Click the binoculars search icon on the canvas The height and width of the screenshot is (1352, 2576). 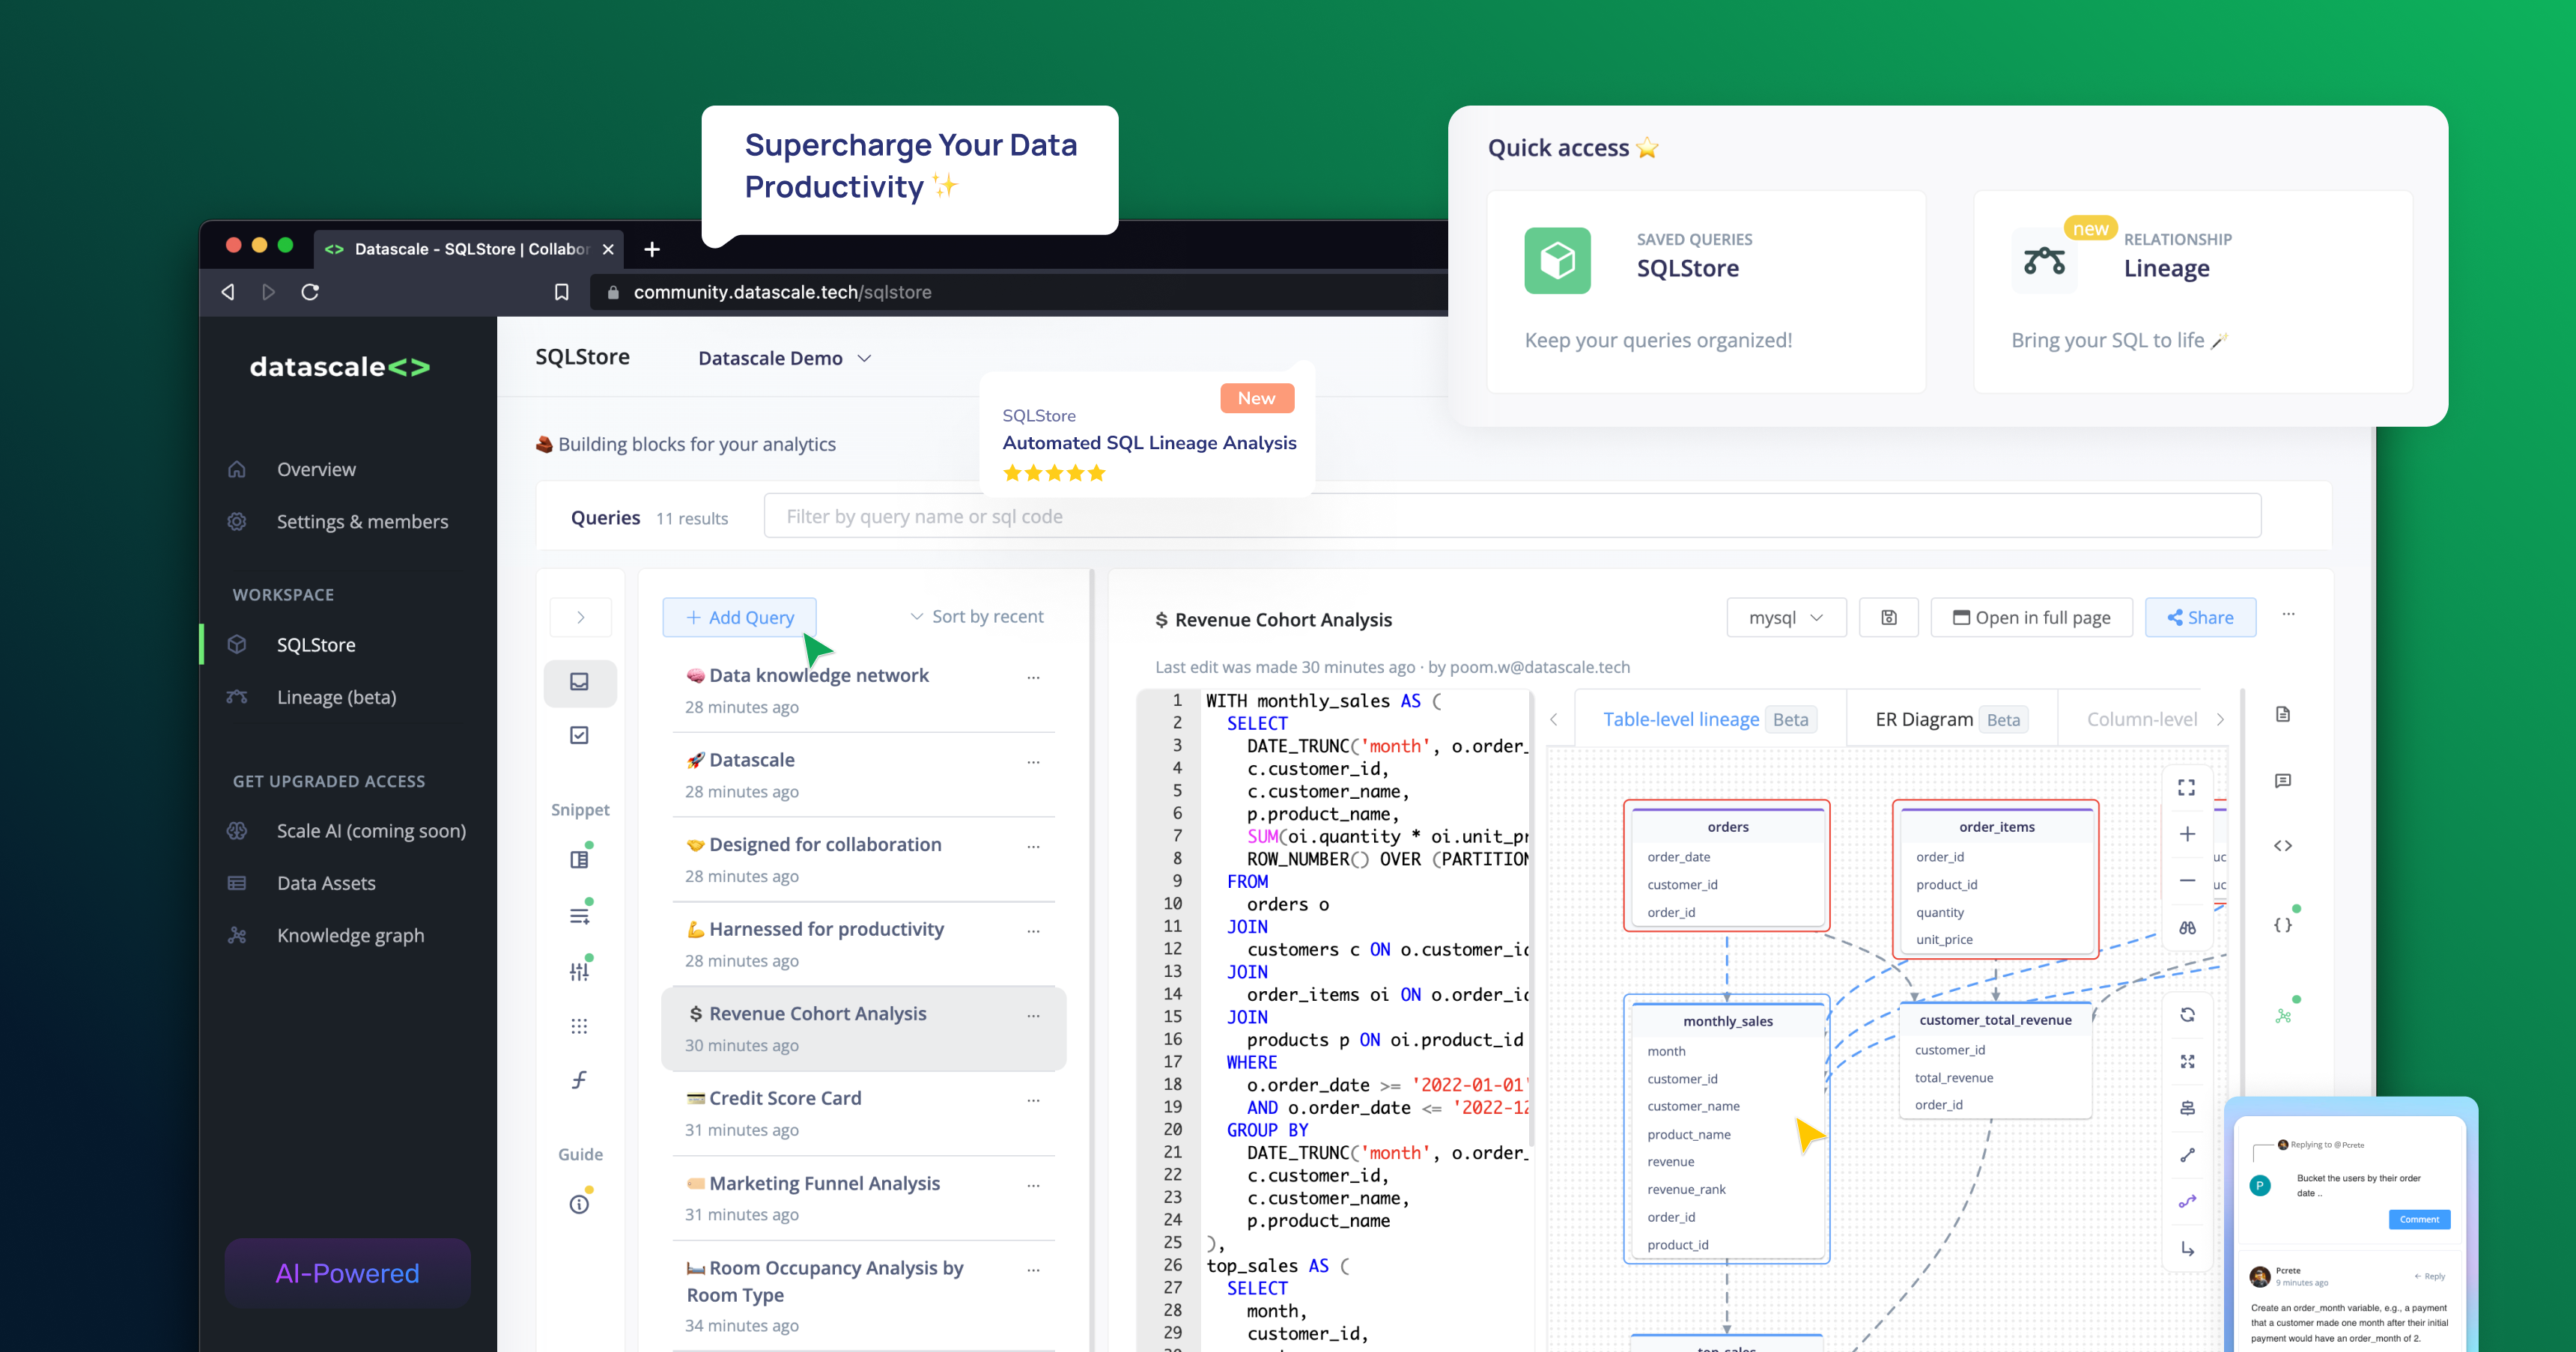coord(2187,927)
